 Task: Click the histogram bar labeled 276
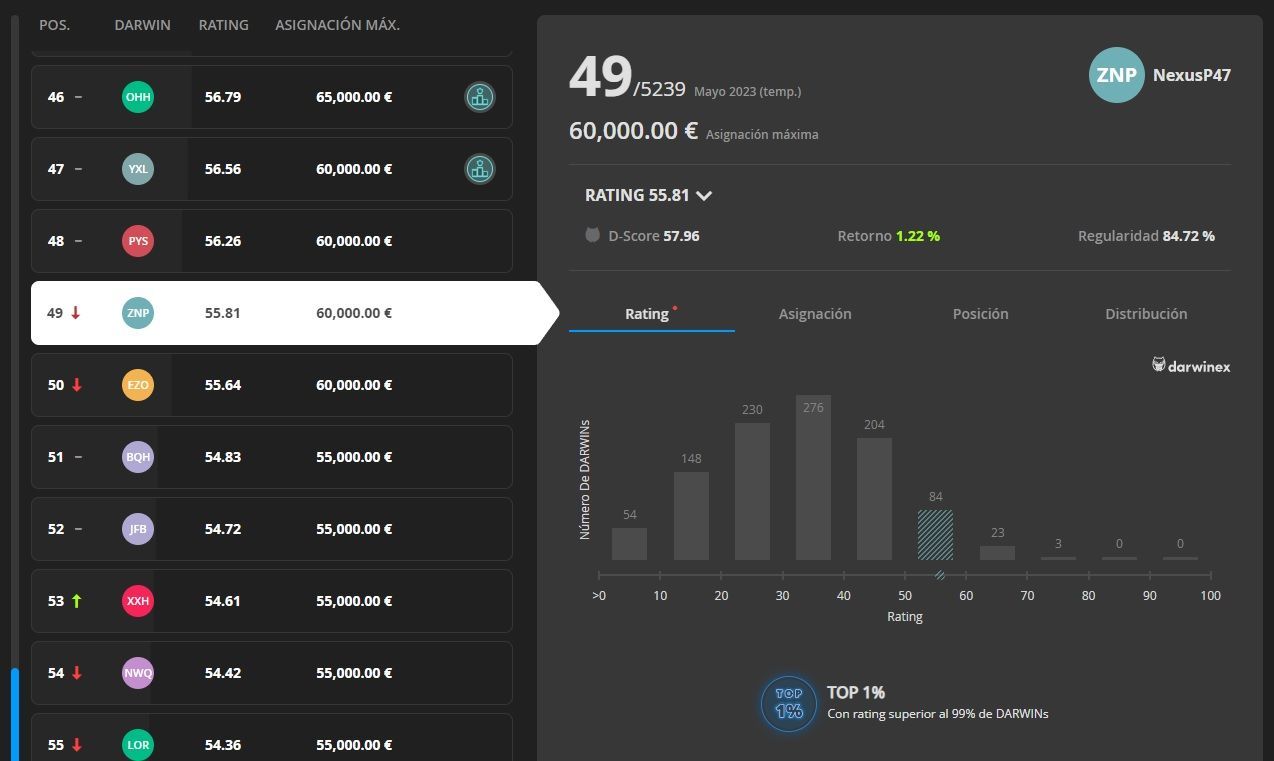[813, 478]
